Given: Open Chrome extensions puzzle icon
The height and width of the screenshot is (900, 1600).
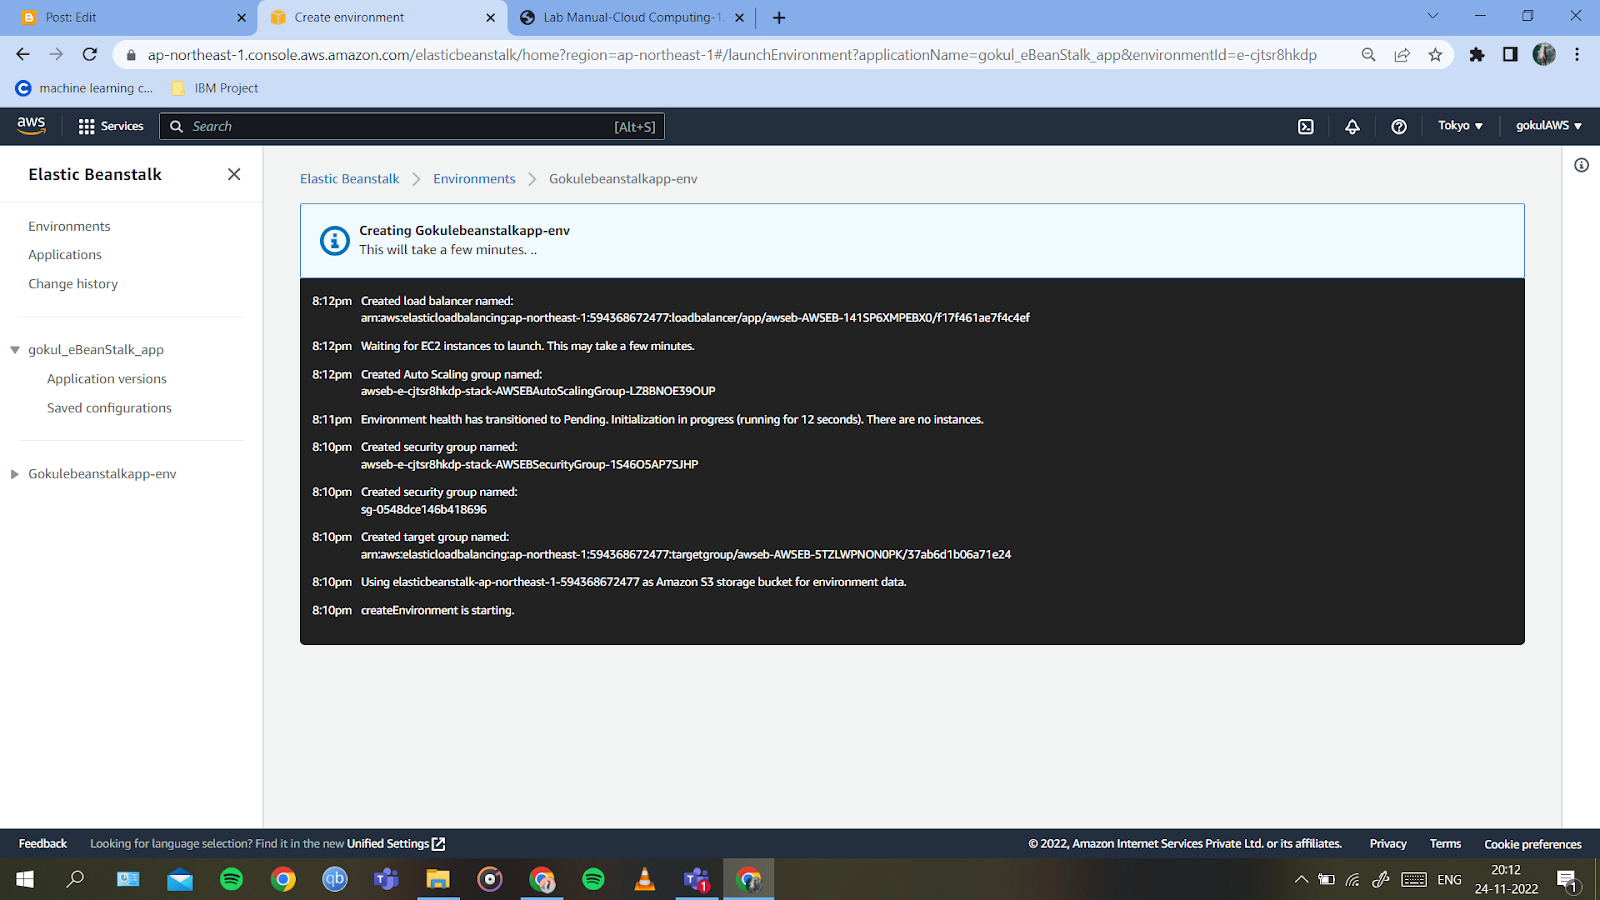Looking at the screenshot, I should (1477, 55).
